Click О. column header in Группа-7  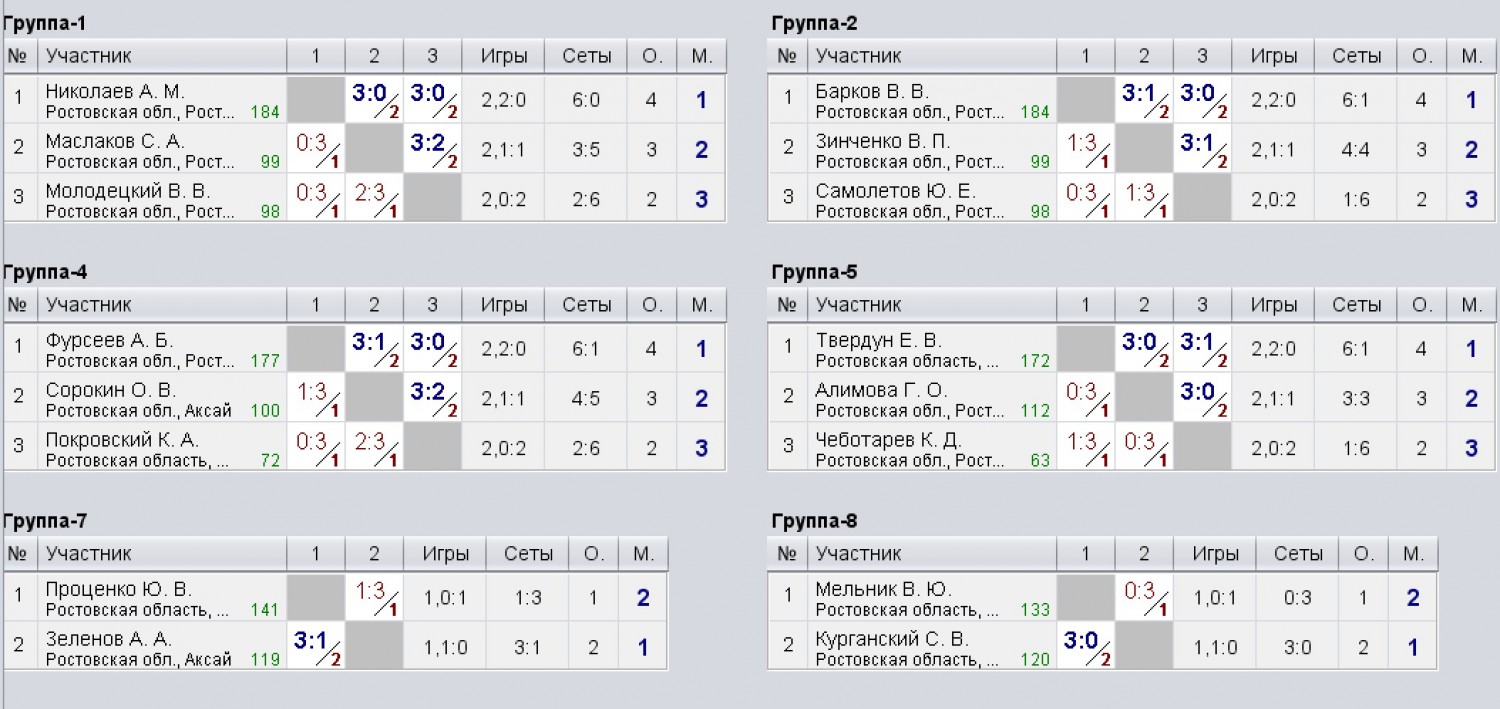pyautogui.click(x=594, y=554)
